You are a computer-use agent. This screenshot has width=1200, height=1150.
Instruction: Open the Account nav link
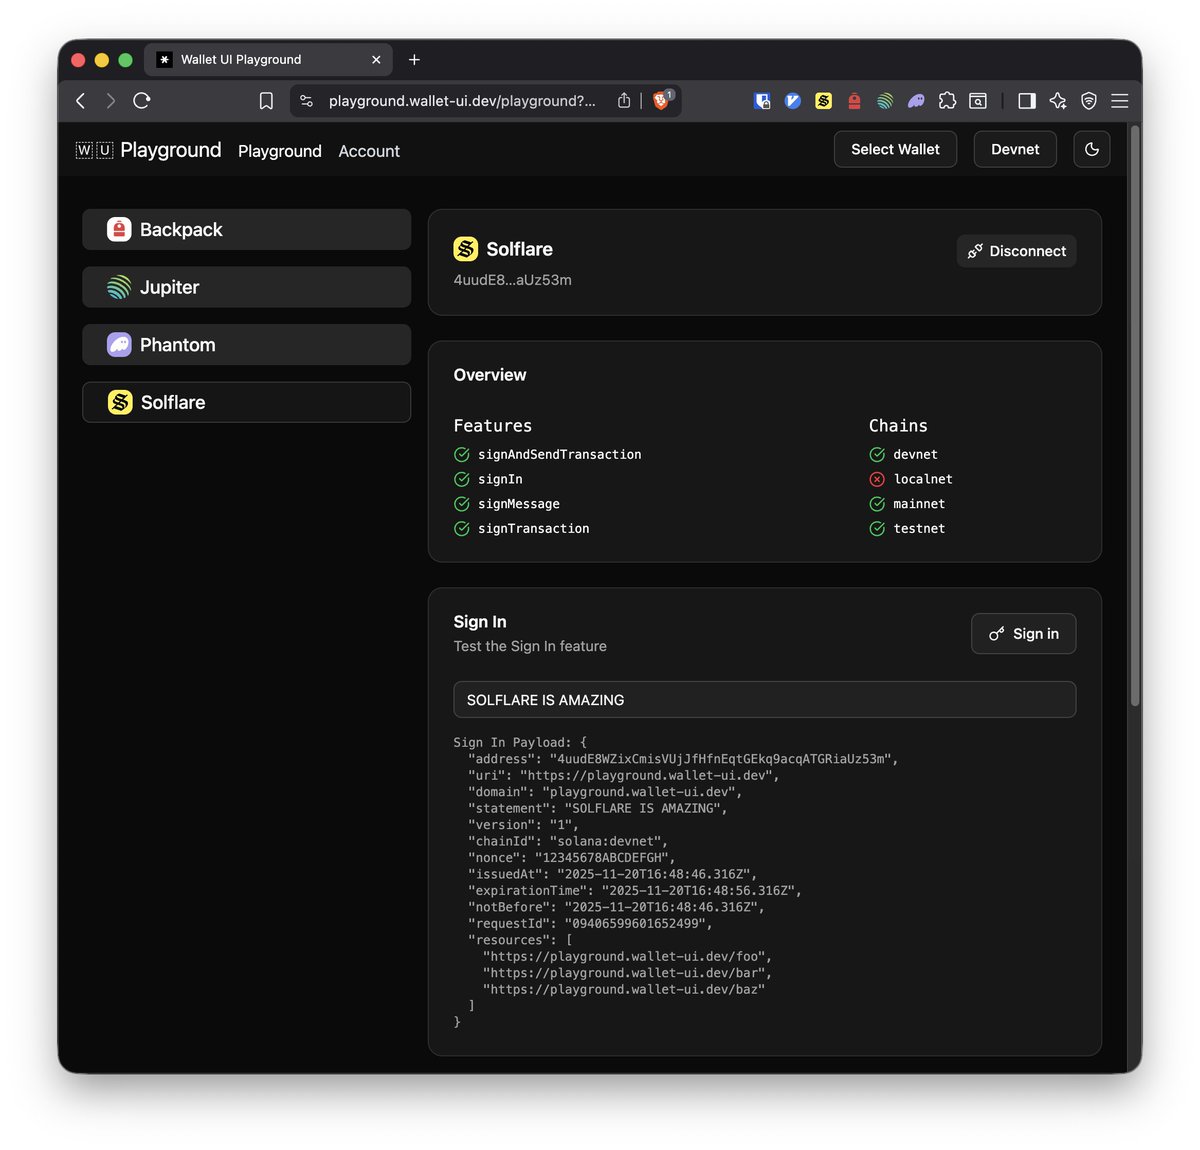(369, 151)
